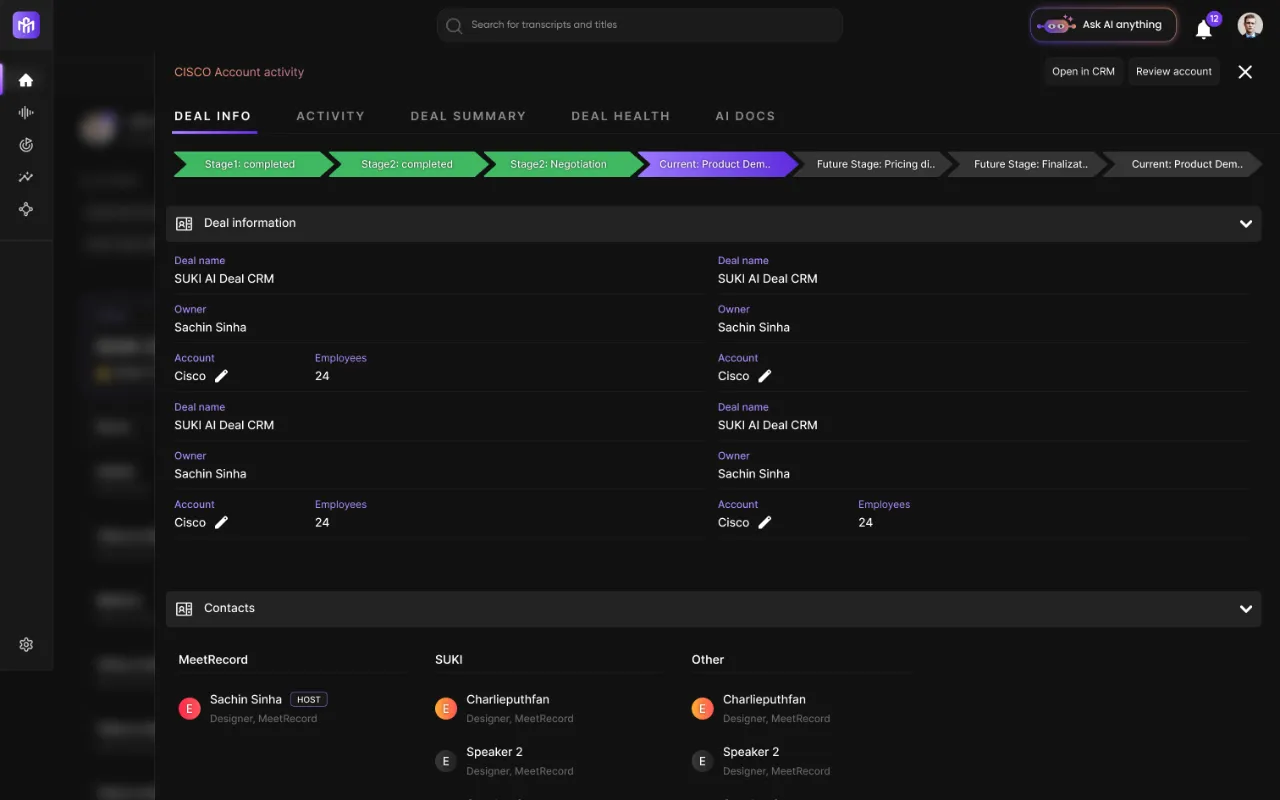Collapse the Deal information section
Viewport: 1280px width, 800px height.
click(x=1246, y=224)
